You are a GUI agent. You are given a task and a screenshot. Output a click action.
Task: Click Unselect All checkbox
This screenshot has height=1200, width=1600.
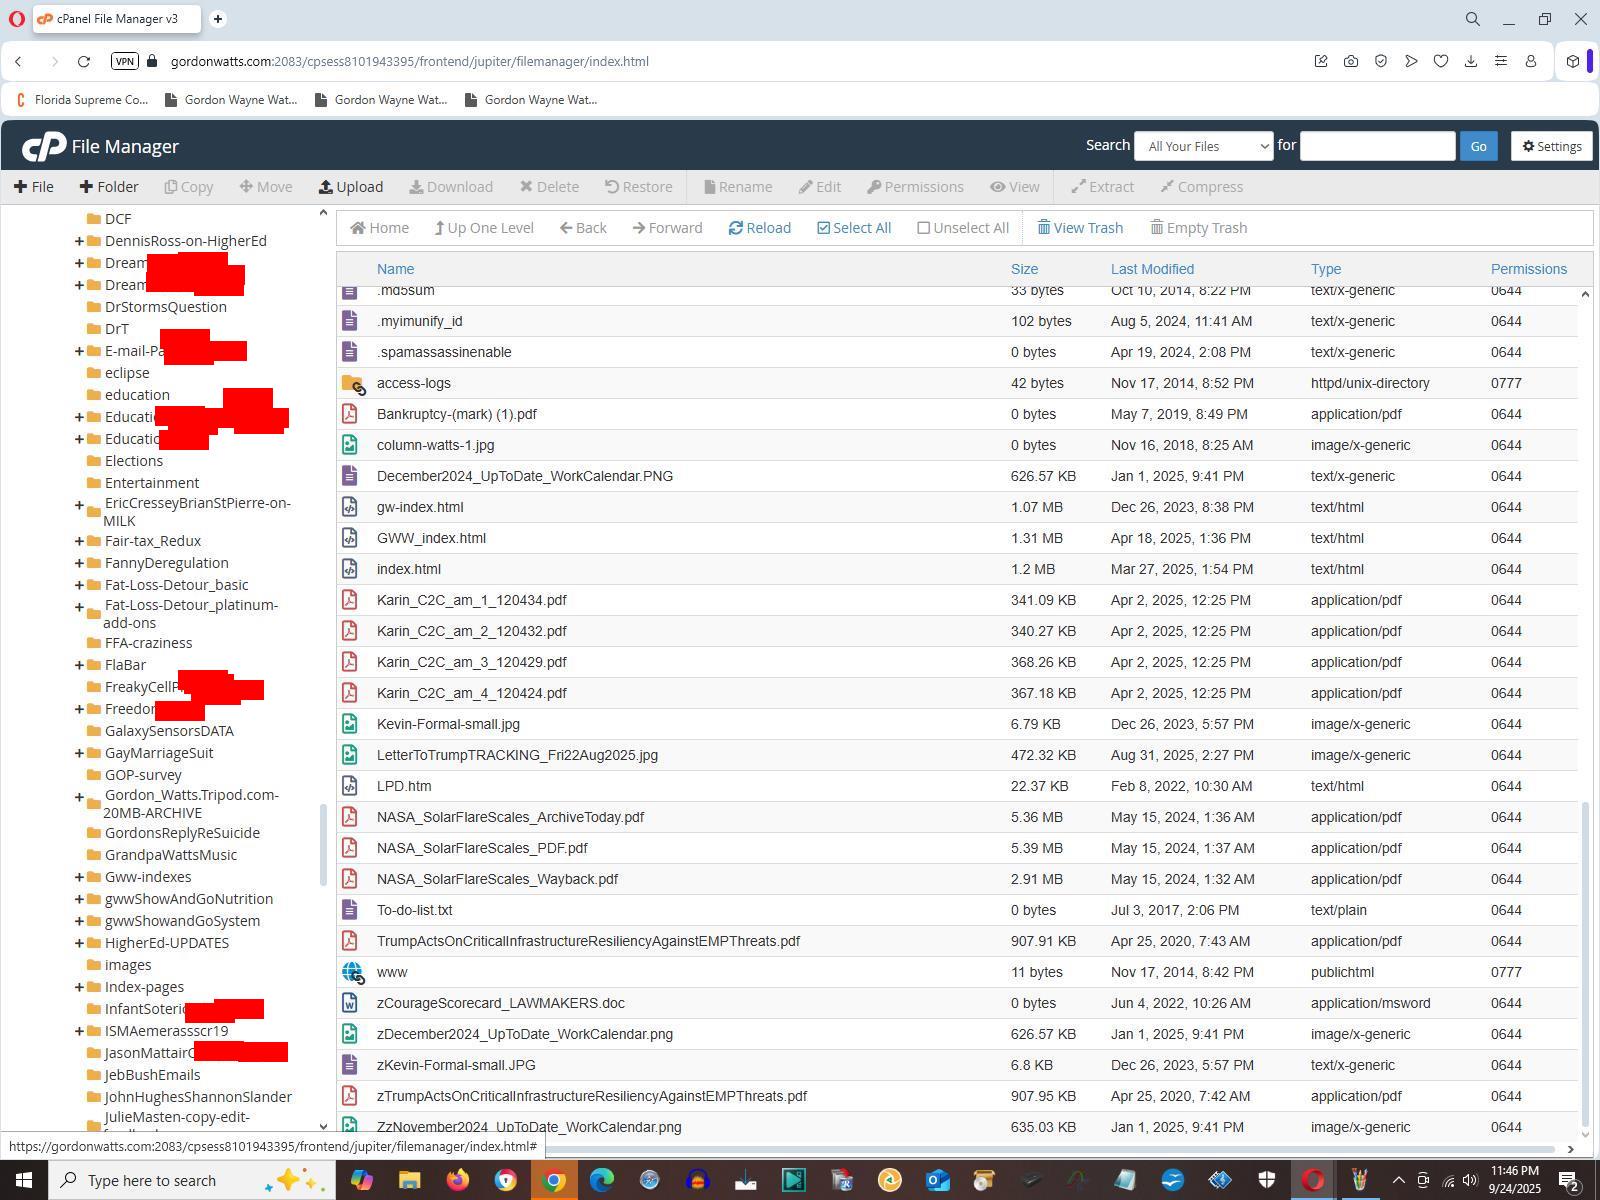(923, 228)
